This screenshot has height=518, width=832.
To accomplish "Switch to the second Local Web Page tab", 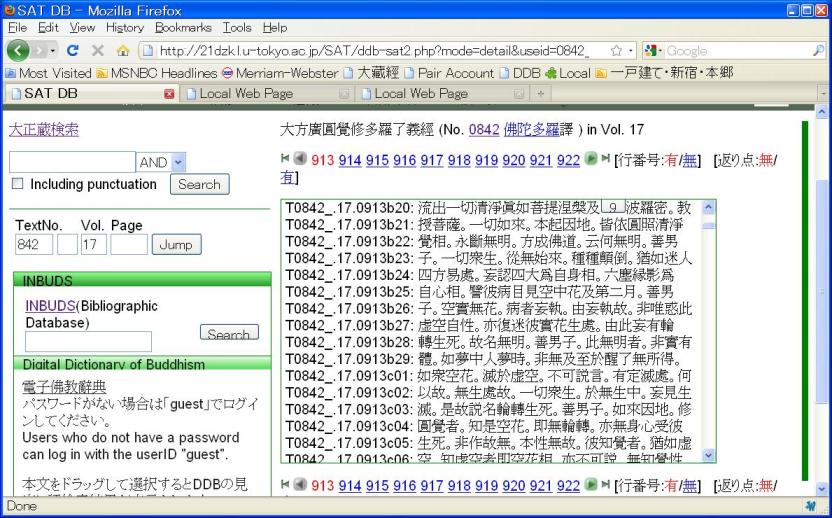I will (x=443, y=94).
